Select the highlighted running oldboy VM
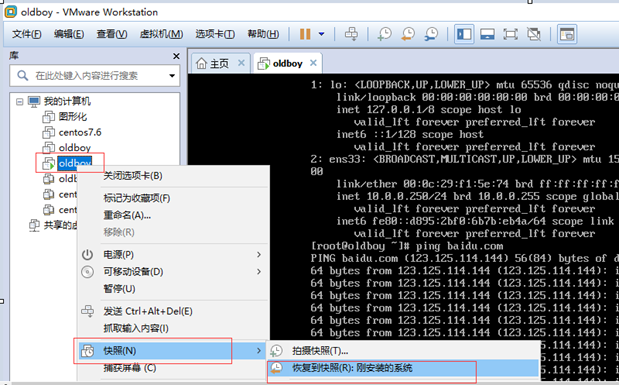This screenshot has width=619, height=385. (75, 163)
